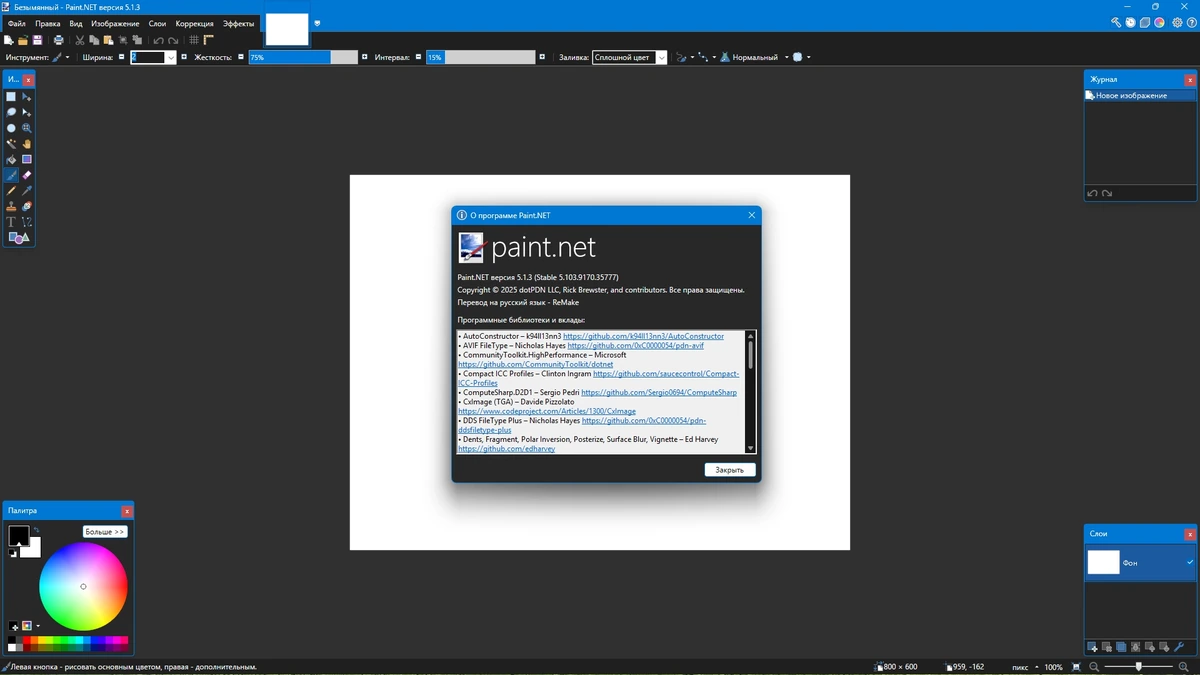Open the Инструмент tool chooser dropdown
The image size is (1200, 675).
coord(60,57)
